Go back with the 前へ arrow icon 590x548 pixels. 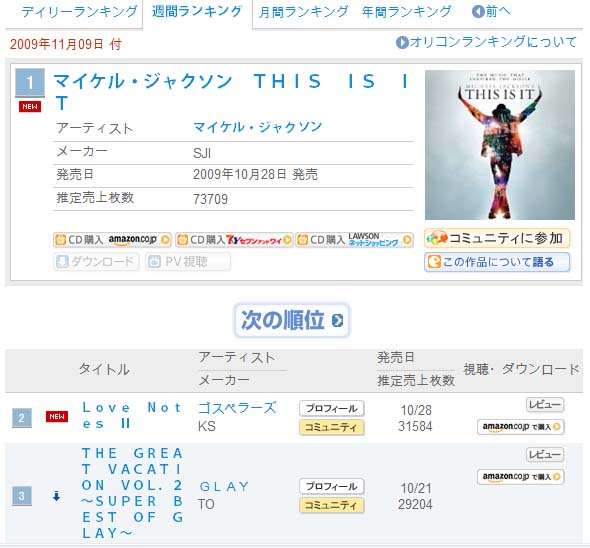pyautogui.click(x=478, y=12)
